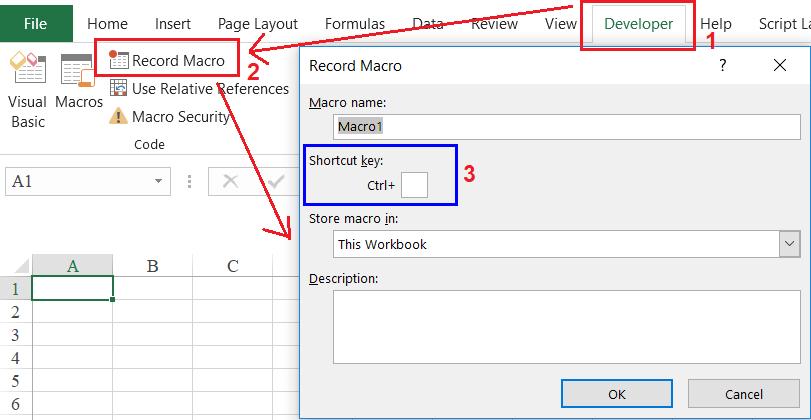
Task: Switch to the Home tab
Action: tap(108, 24)
